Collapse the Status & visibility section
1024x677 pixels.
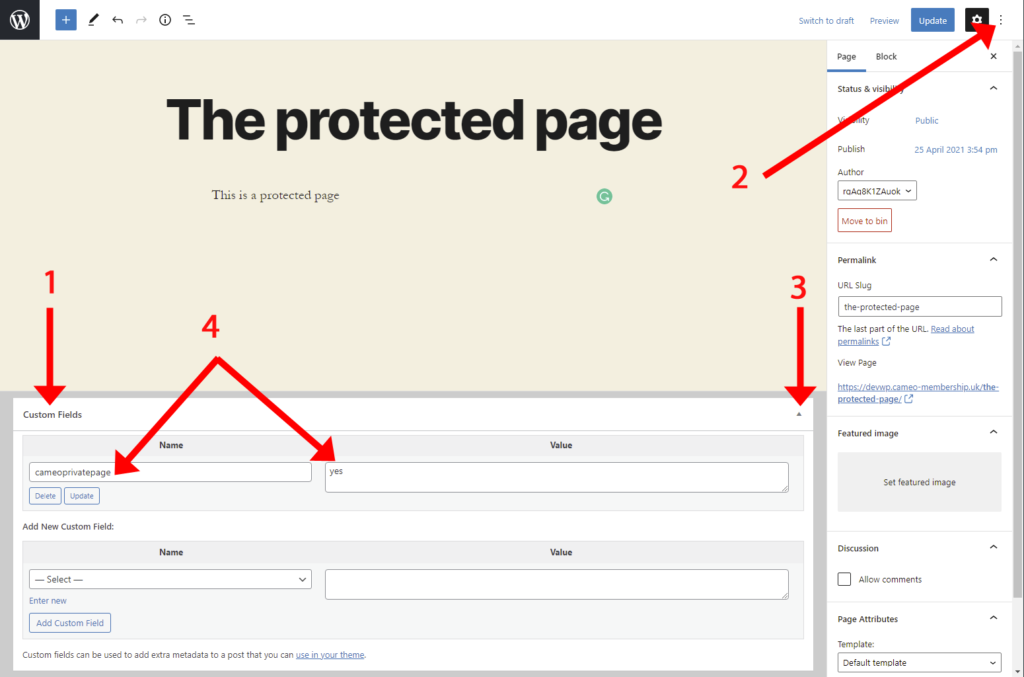pyautogui.click(x=993, y=88)
